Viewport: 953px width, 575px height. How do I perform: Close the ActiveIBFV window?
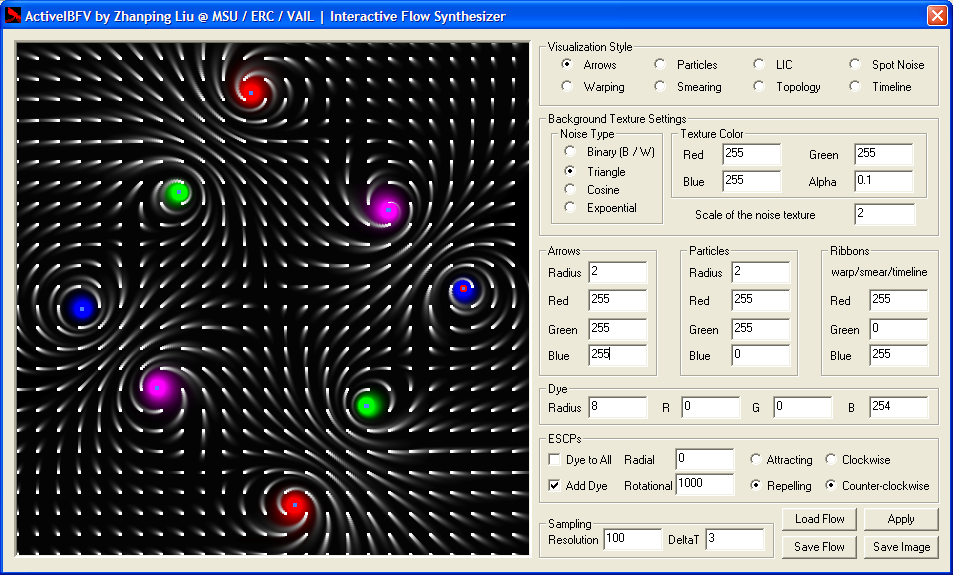click(936, 16)
